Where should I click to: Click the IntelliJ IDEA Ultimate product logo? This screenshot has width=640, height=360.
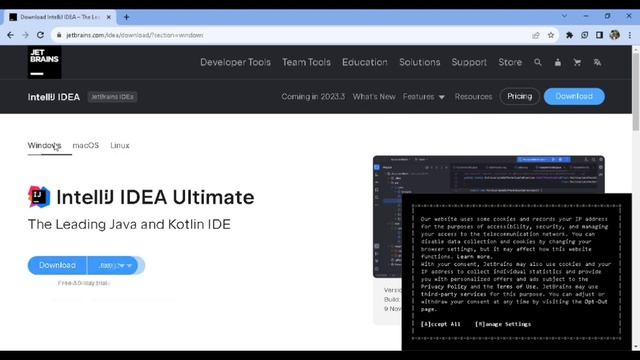coord(39,197)
